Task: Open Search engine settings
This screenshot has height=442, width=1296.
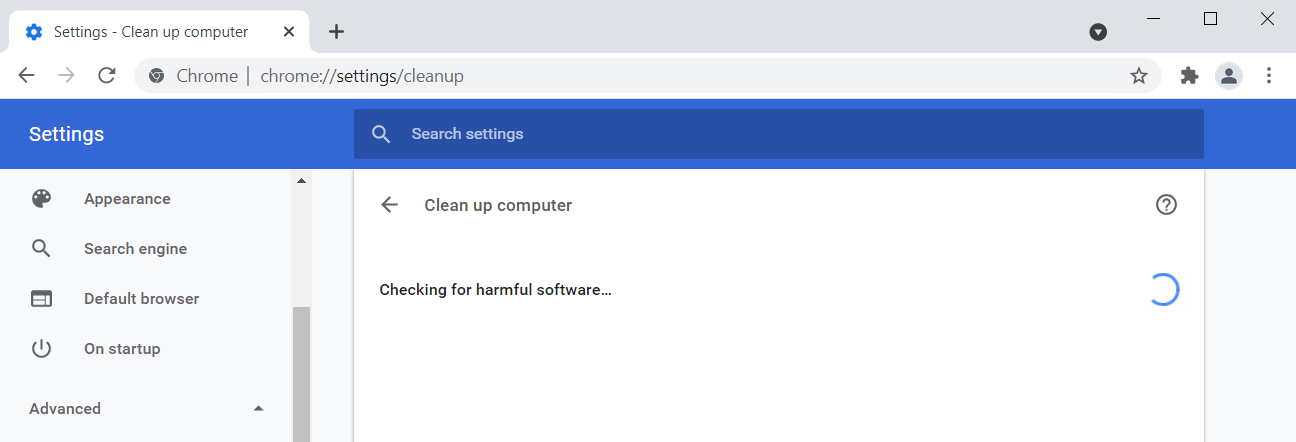Action: tap(135, 249)
